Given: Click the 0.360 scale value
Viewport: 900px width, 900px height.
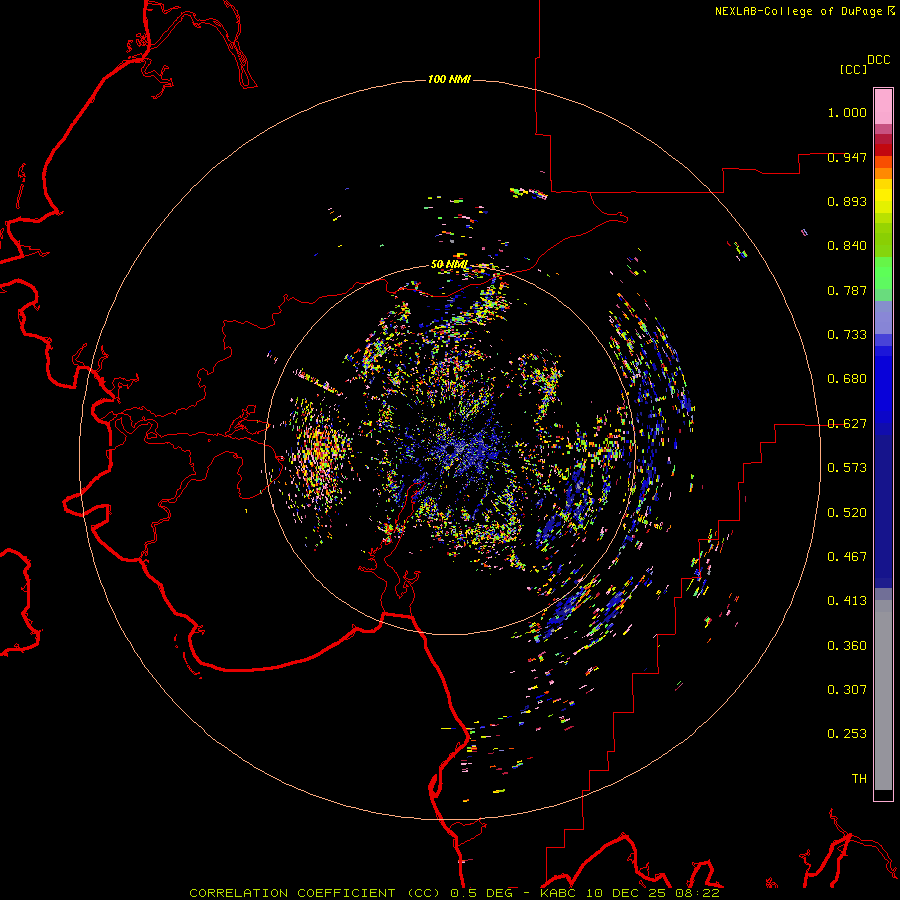Looking at the screenshot, I should pyautogui.click(x=847, y=646).
